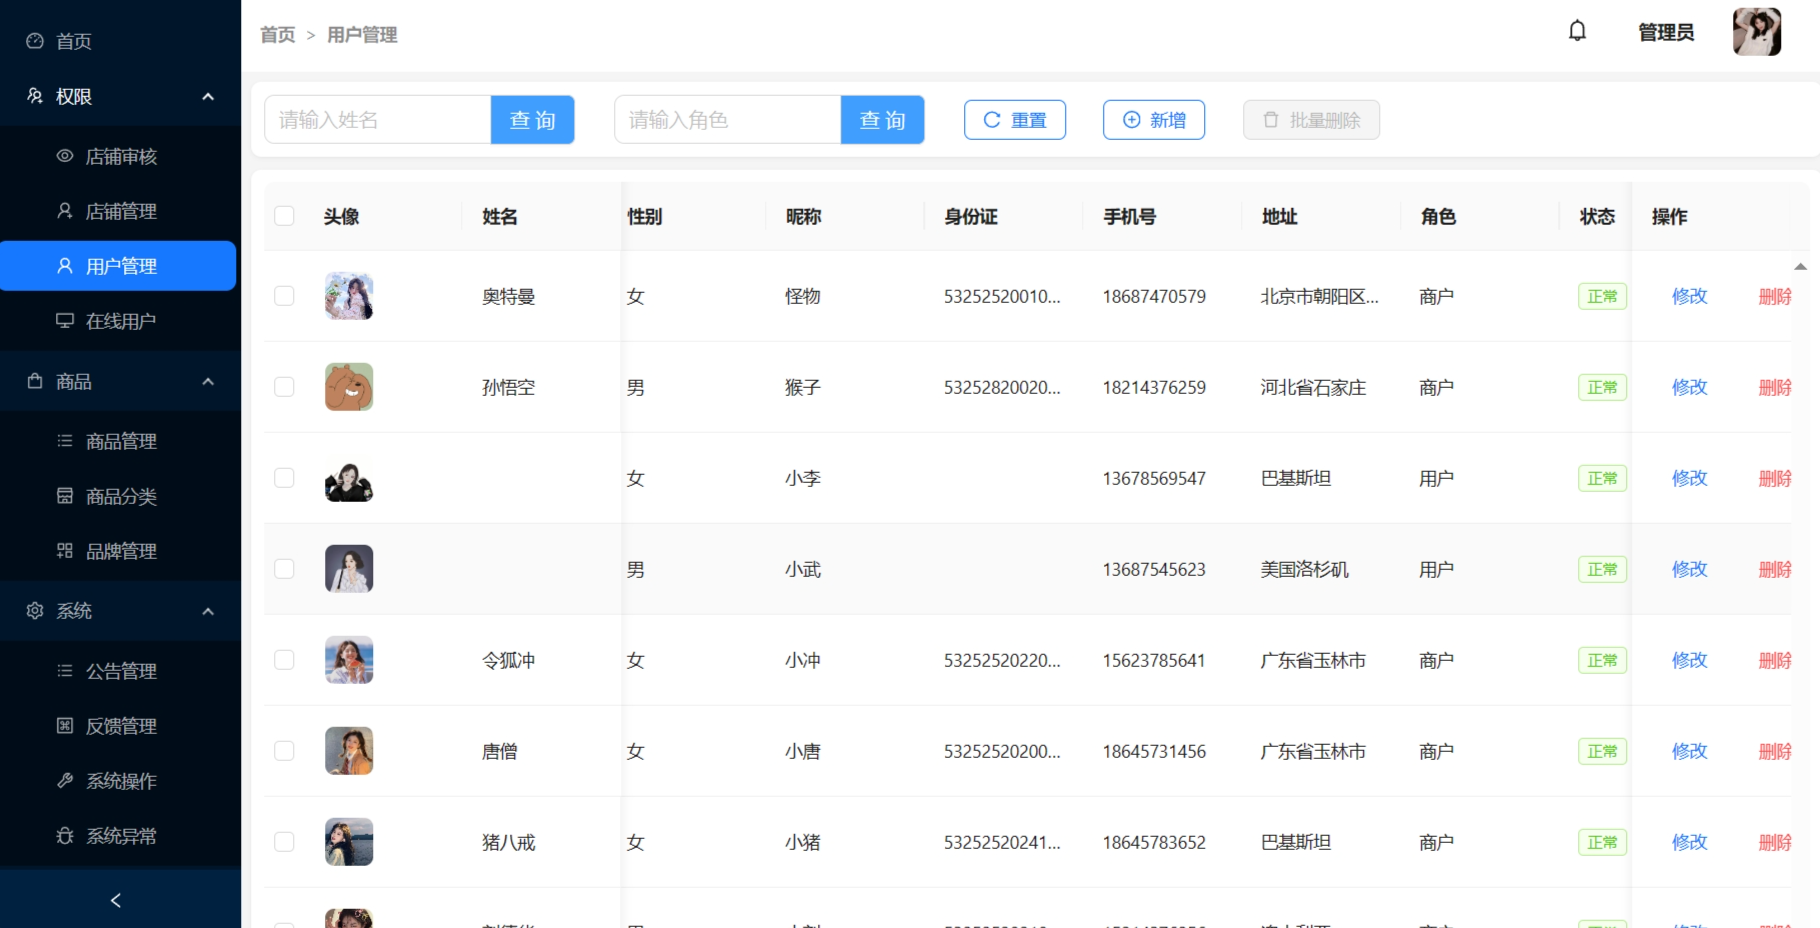Click the 正常 status tag for 唐僧
Image resolution: width=1820 pixels, height=928 pixels.
[x=1602, y=751]
